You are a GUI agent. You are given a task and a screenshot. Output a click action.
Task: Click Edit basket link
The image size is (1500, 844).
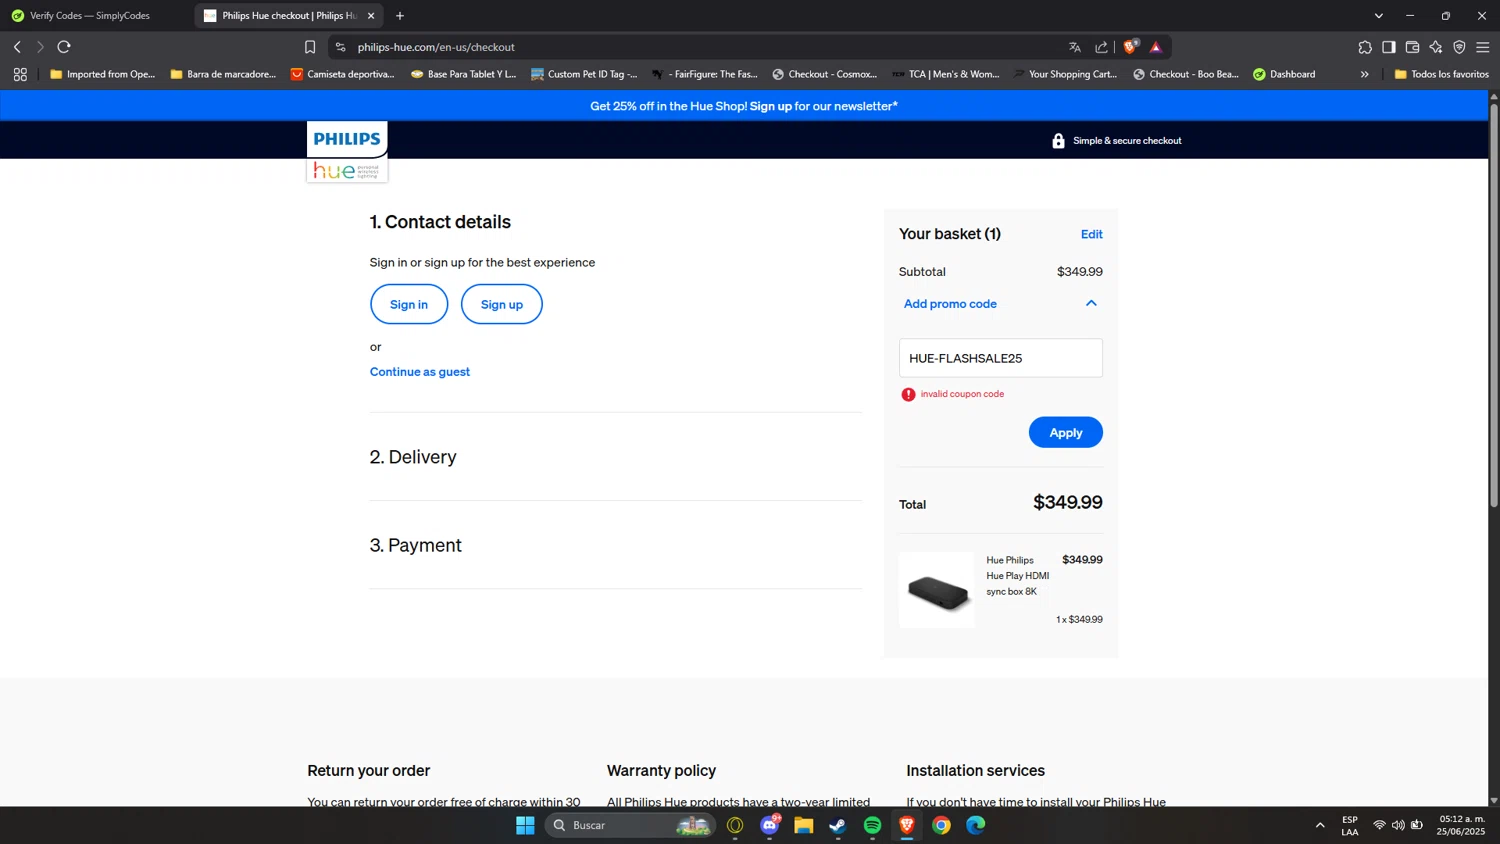click(1092, 234)
